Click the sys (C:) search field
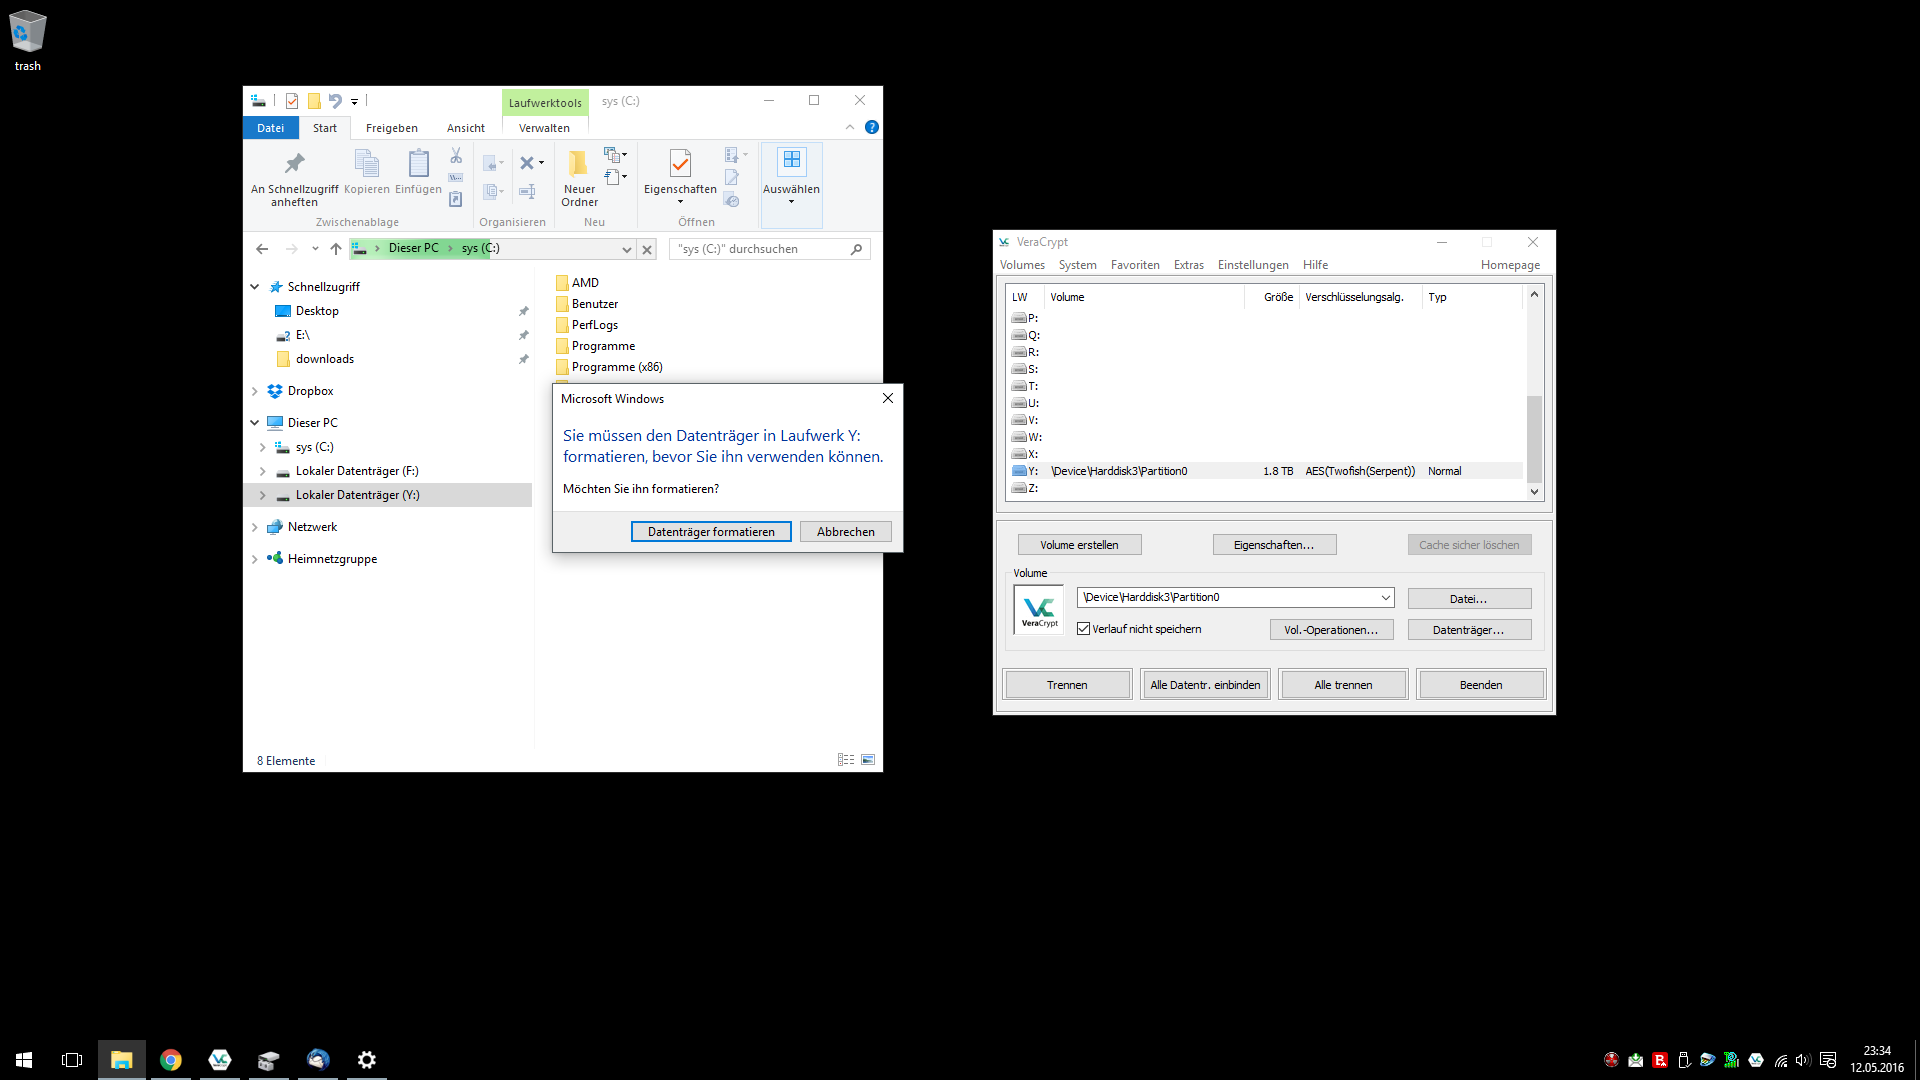The height and width of the screenshot is (1080, 1920). tap(760, 249)
